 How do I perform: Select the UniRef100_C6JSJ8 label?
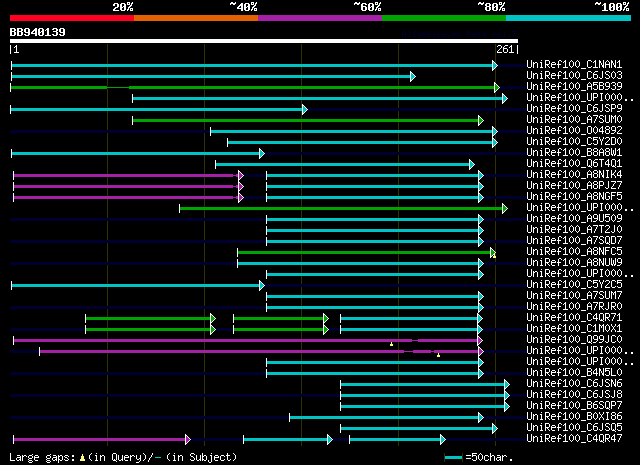pyautogui.click(x=574, y=395)
